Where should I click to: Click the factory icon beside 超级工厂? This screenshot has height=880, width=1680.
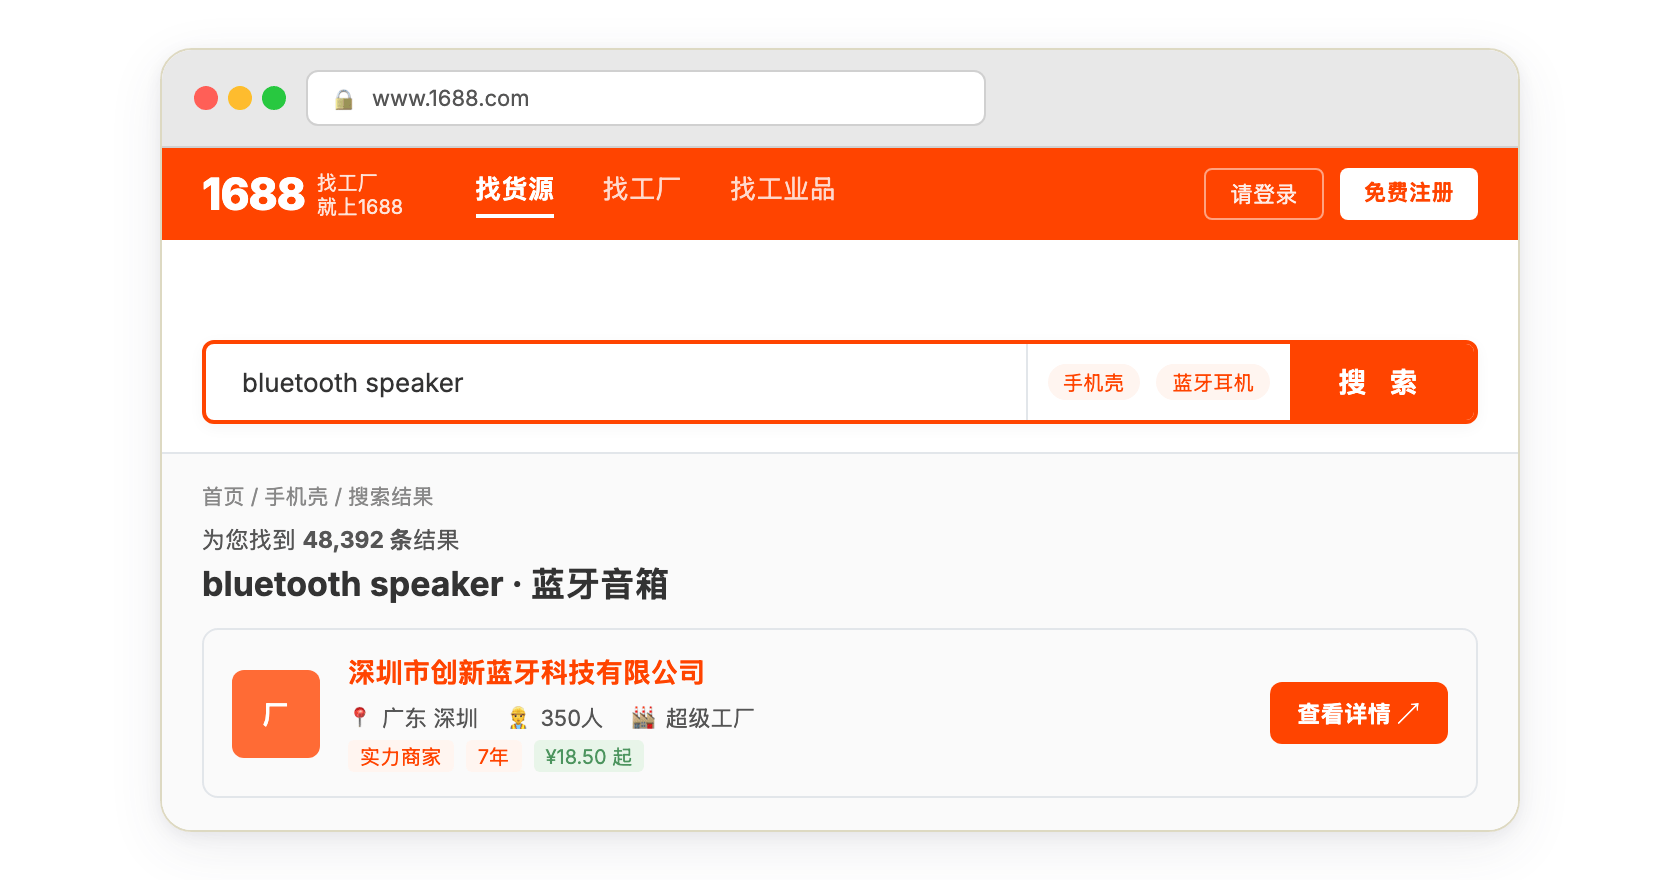[643, 717]
